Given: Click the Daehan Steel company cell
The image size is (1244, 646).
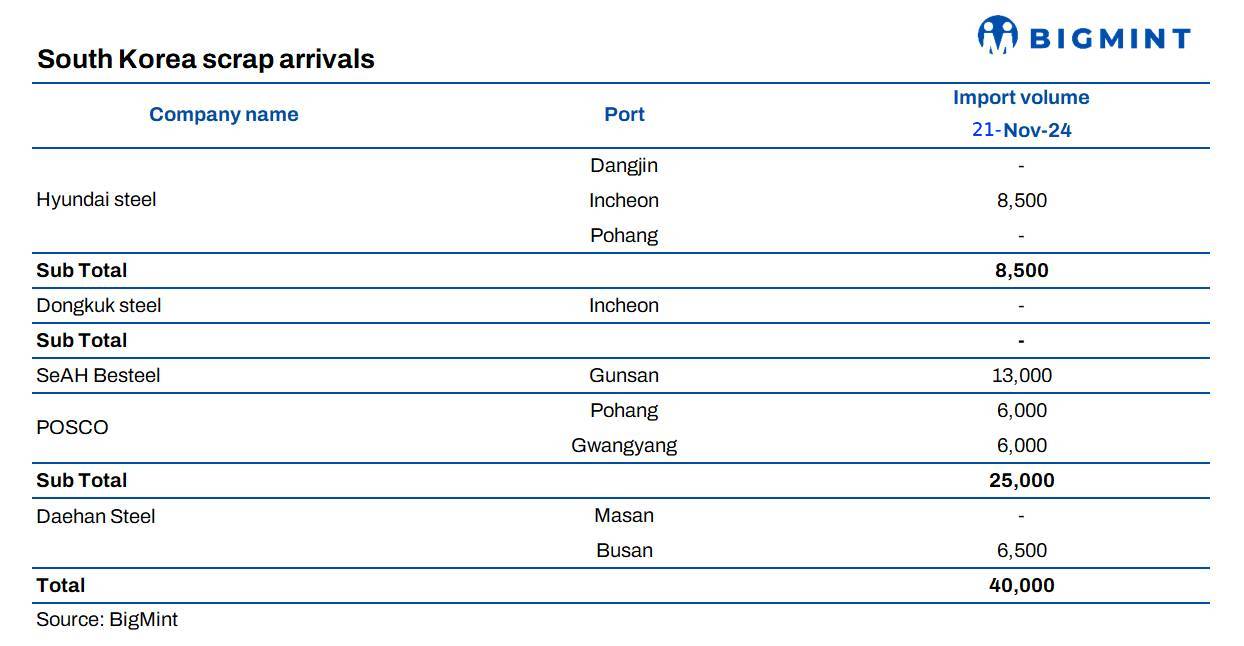Looking at the screenshot, I should coord(96,517).
